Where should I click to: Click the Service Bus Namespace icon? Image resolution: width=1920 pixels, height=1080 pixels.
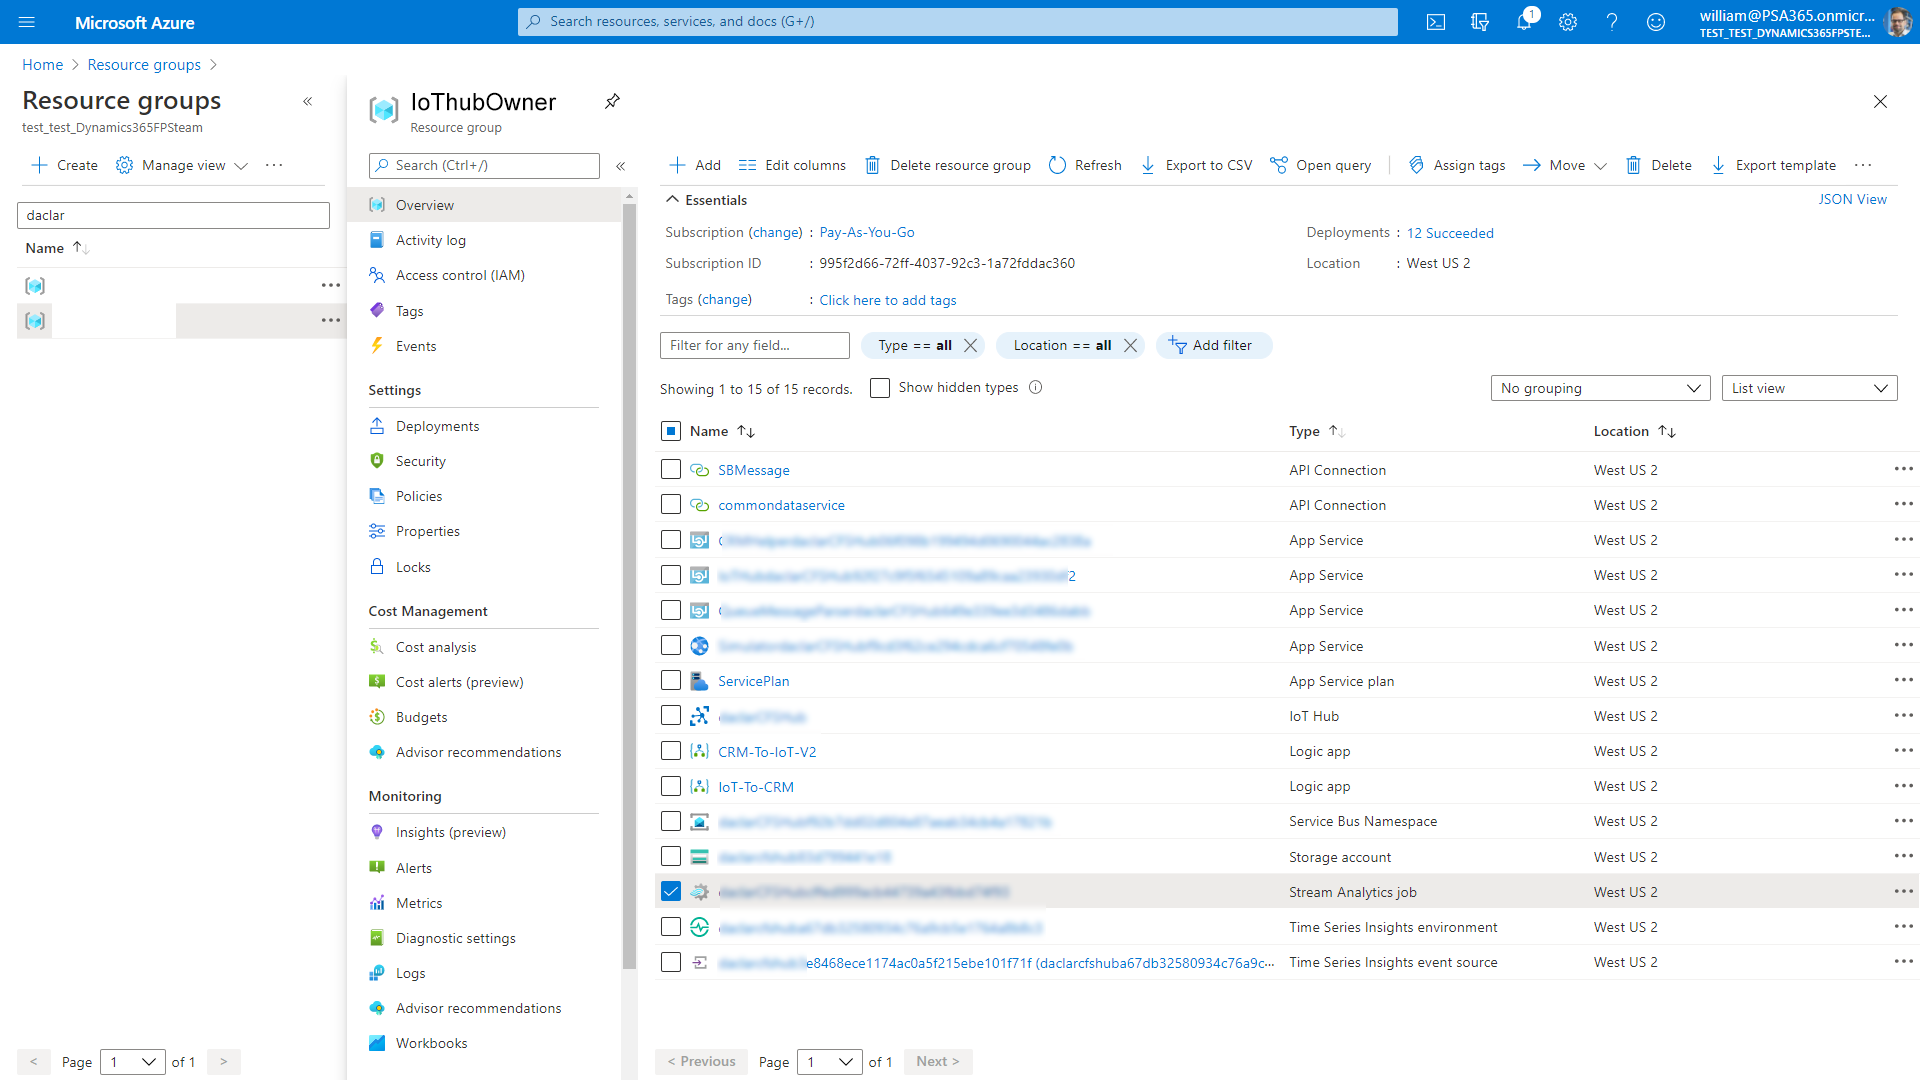click(699, 822)
